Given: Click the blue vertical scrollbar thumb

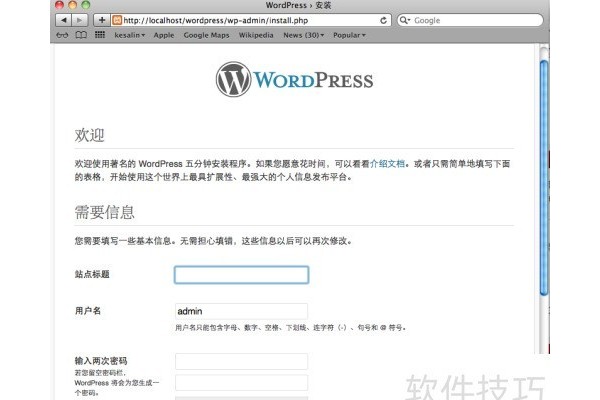Looking at the screenshot, I should coord(544,178).
